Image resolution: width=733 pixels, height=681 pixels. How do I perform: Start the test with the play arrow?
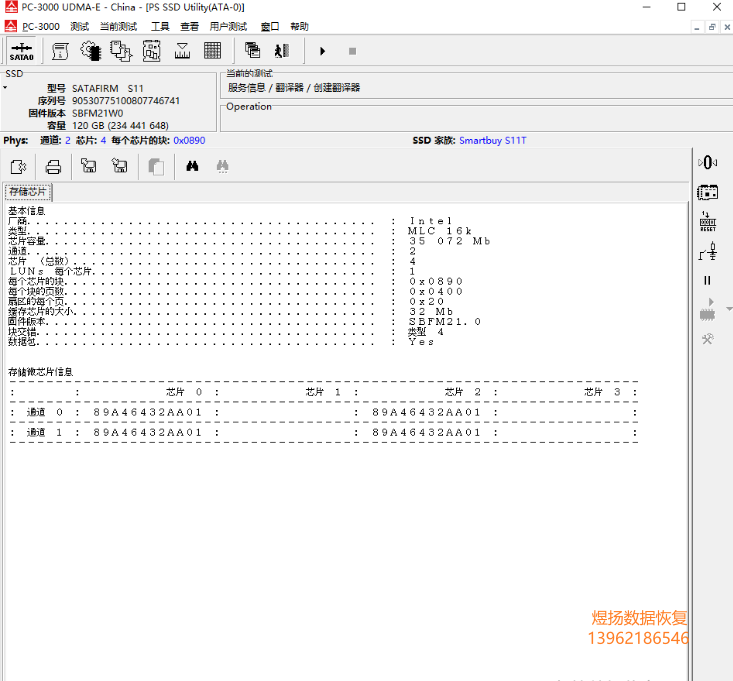(322, 51)
